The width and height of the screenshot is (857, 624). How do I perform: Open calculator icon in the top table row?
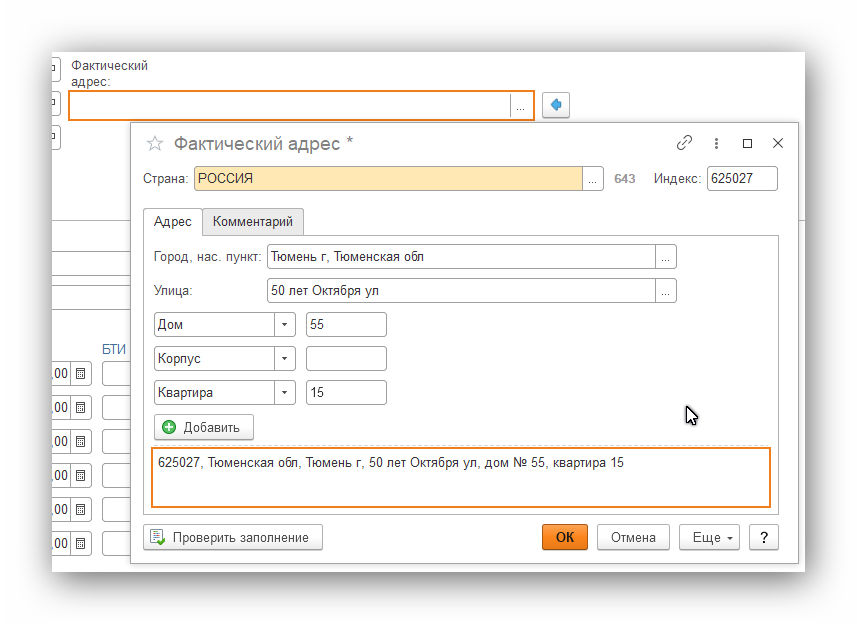(81, 374)
